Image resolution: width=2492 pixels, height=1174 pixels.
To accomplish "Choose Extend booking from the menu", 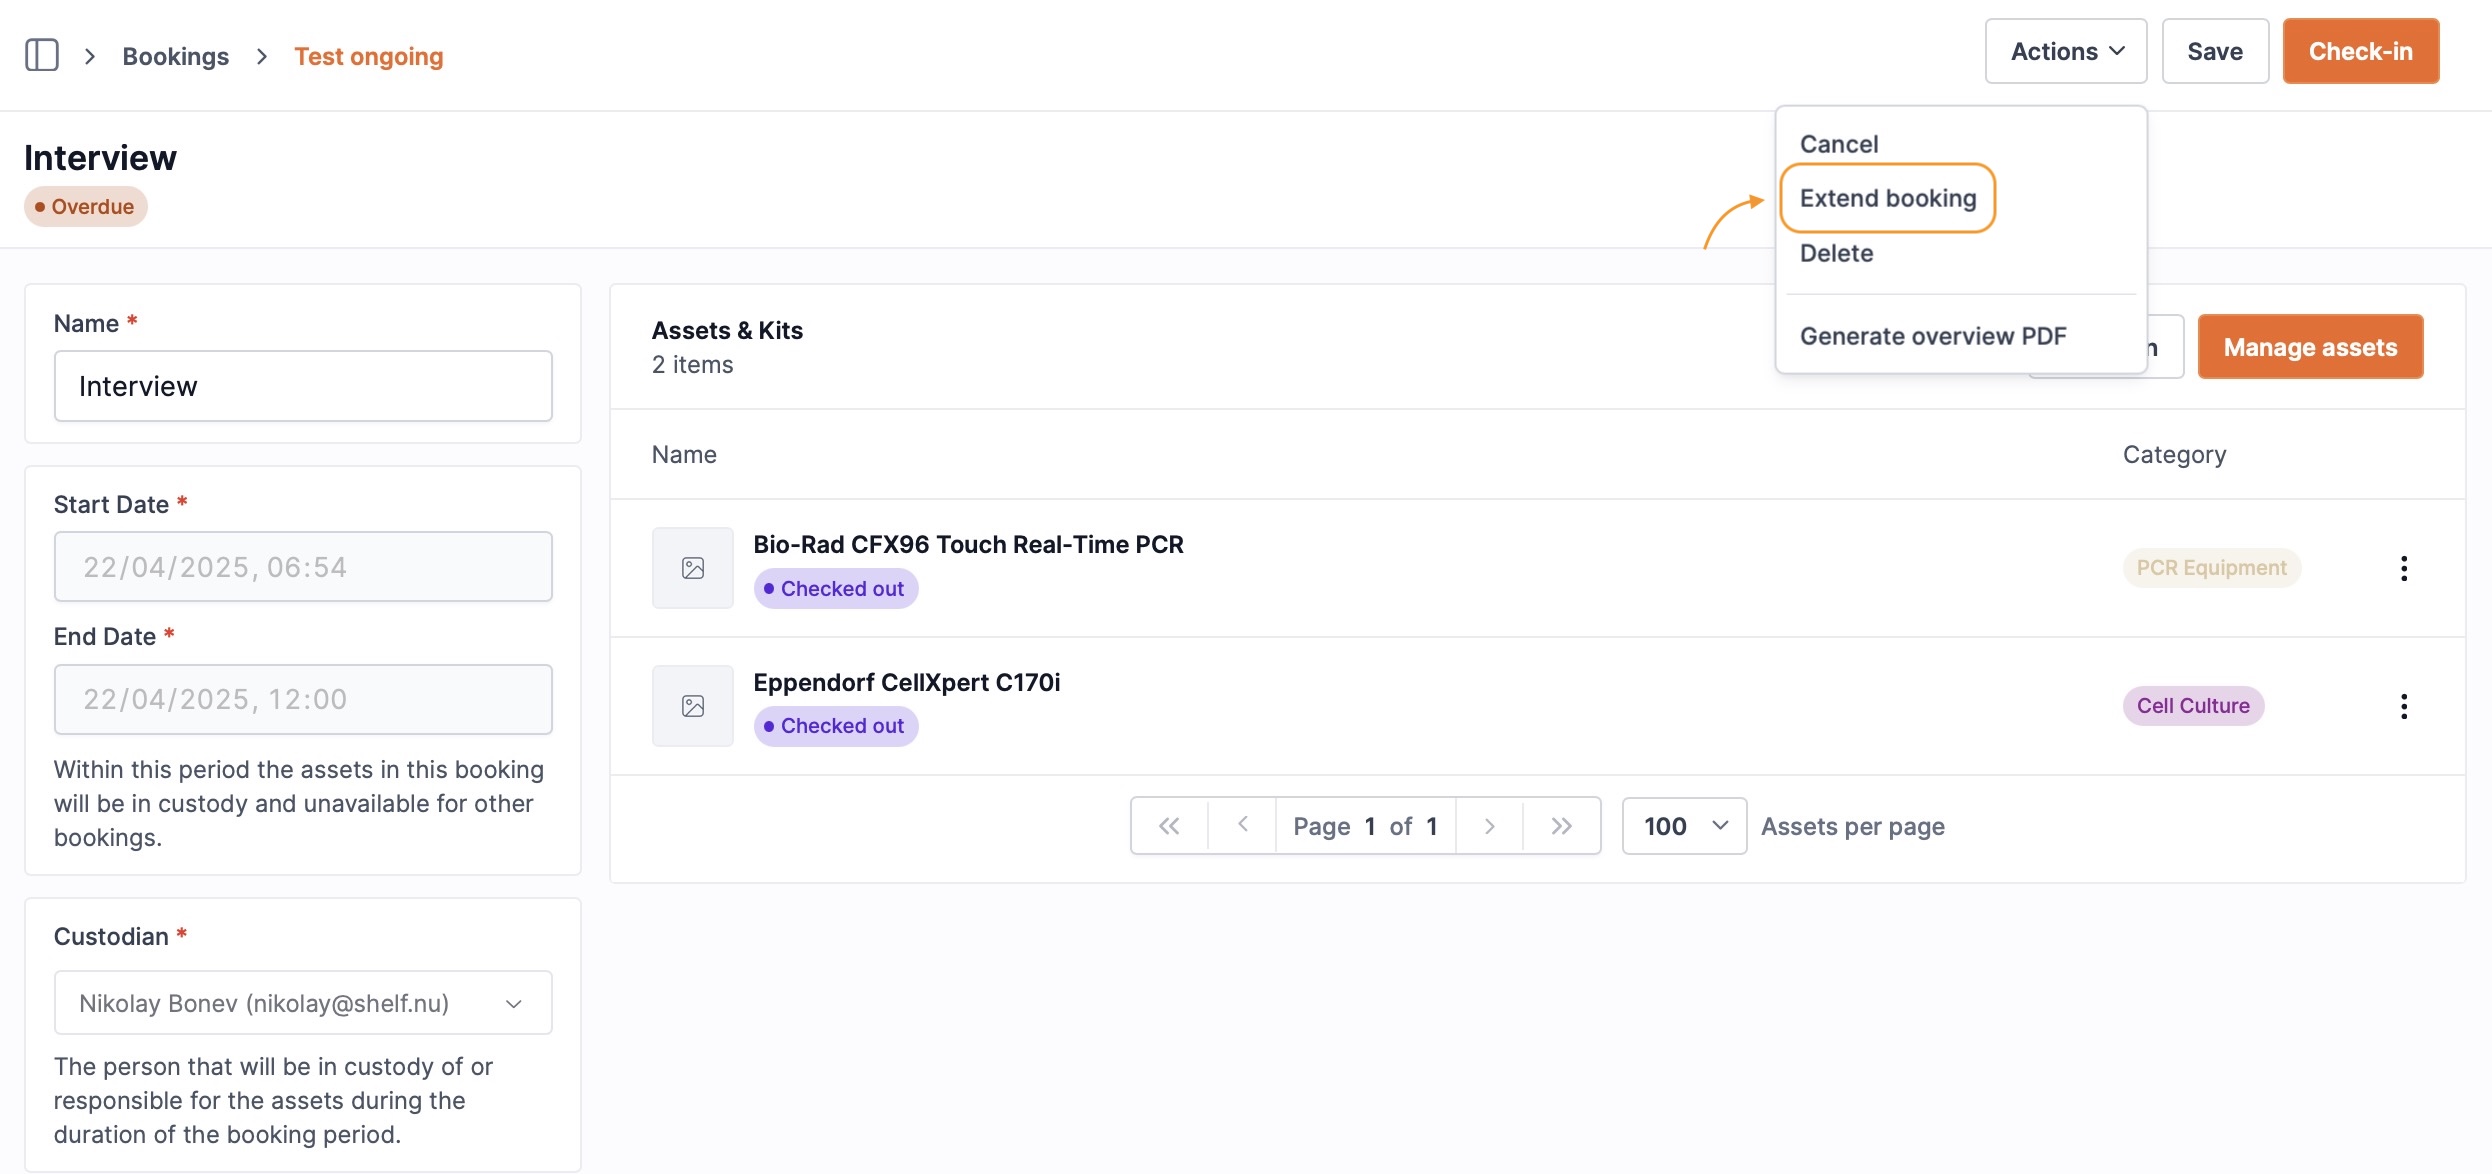I will (x=1887, y=198).
